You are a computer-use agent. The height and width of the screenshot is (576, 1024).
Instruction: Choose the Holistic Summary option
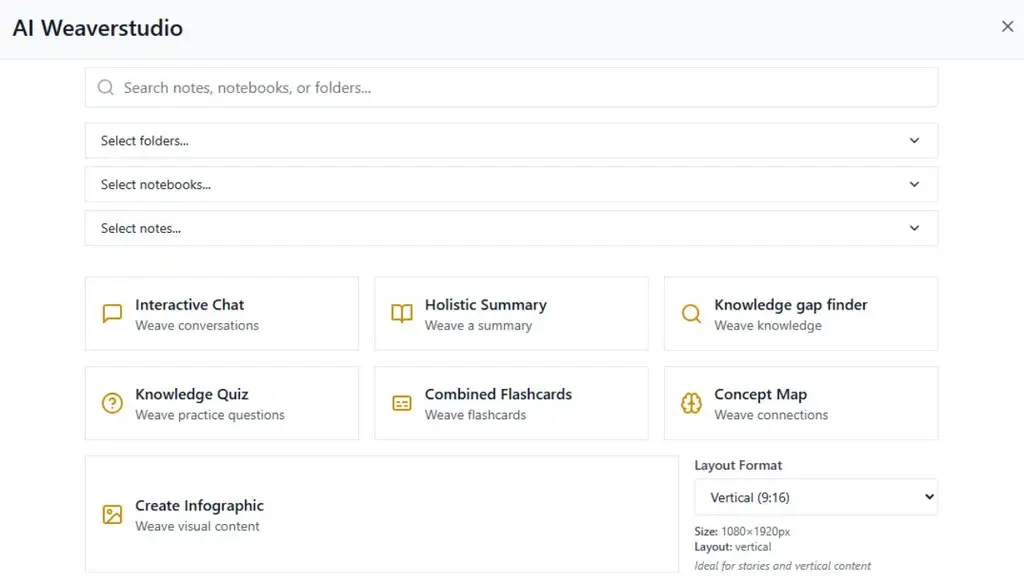pos(511,313)
